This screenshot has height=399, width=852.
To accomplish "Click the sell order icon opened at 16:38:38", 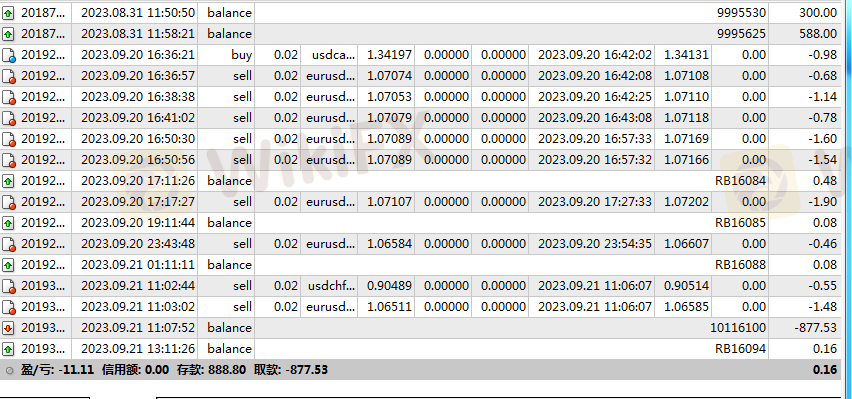I will (9, 97).
